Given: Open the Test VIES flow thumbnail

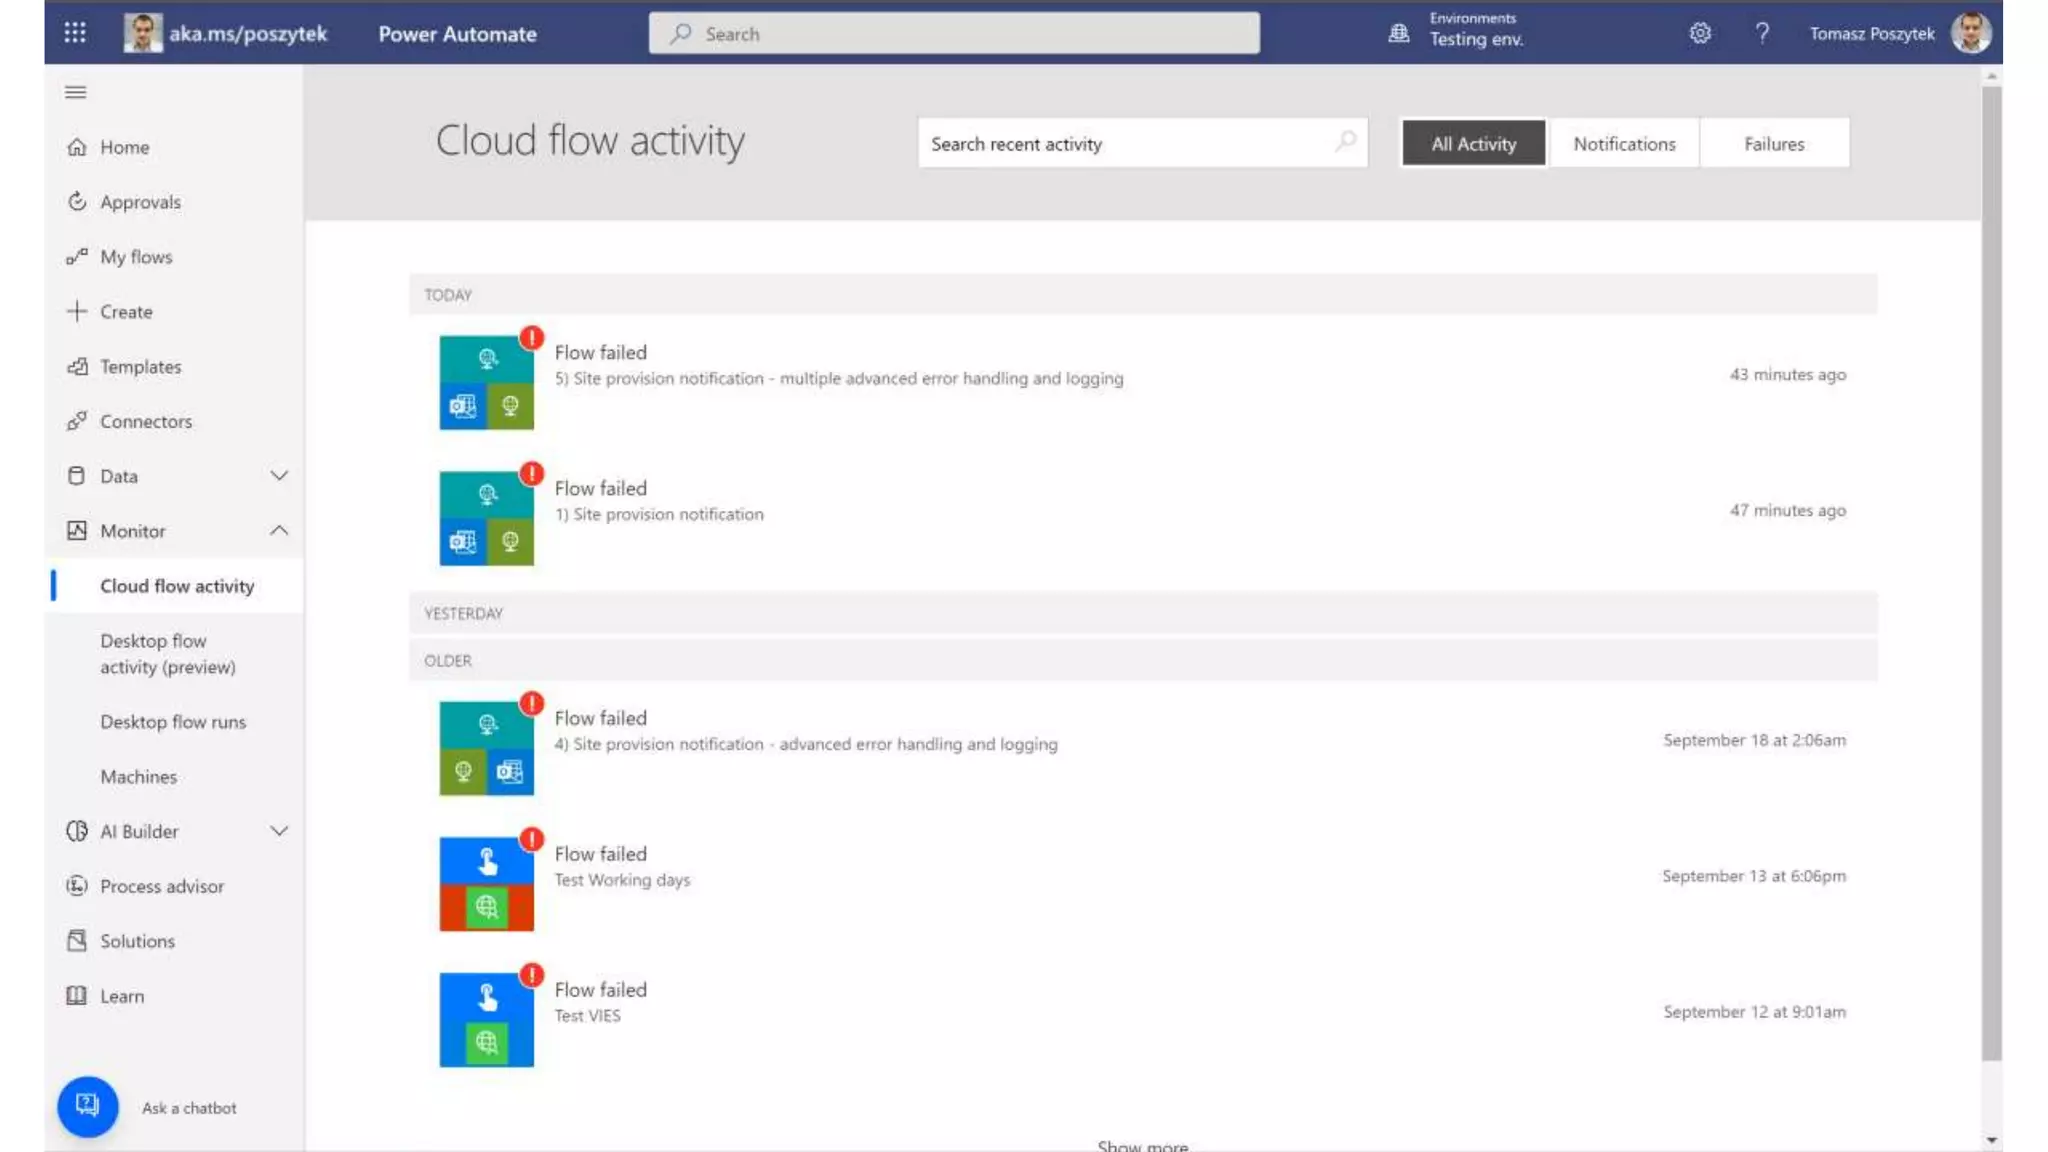Looking at the screenshot, I should [x=486, y=1019].
